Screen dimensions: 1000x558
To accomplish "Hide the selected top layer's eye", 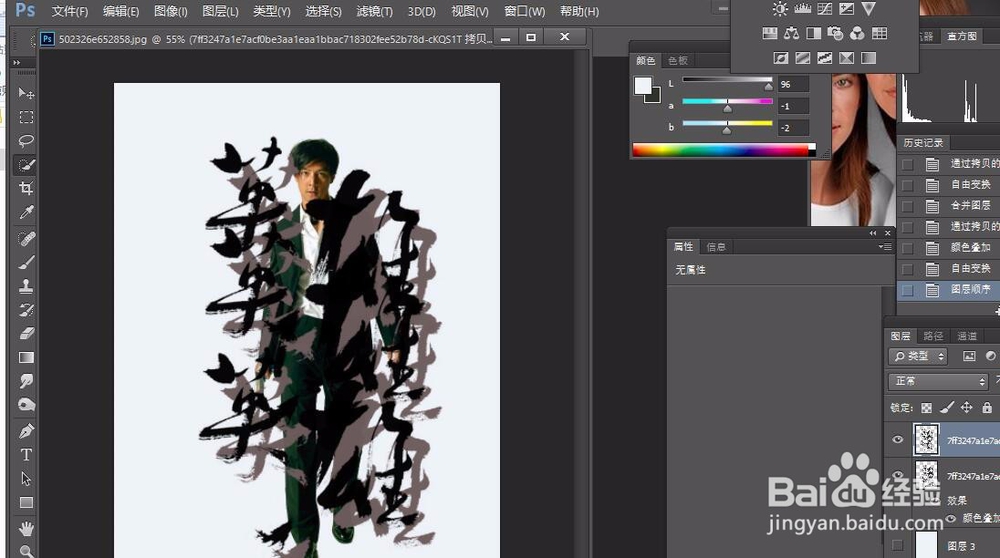I will (x=898, y=439).
